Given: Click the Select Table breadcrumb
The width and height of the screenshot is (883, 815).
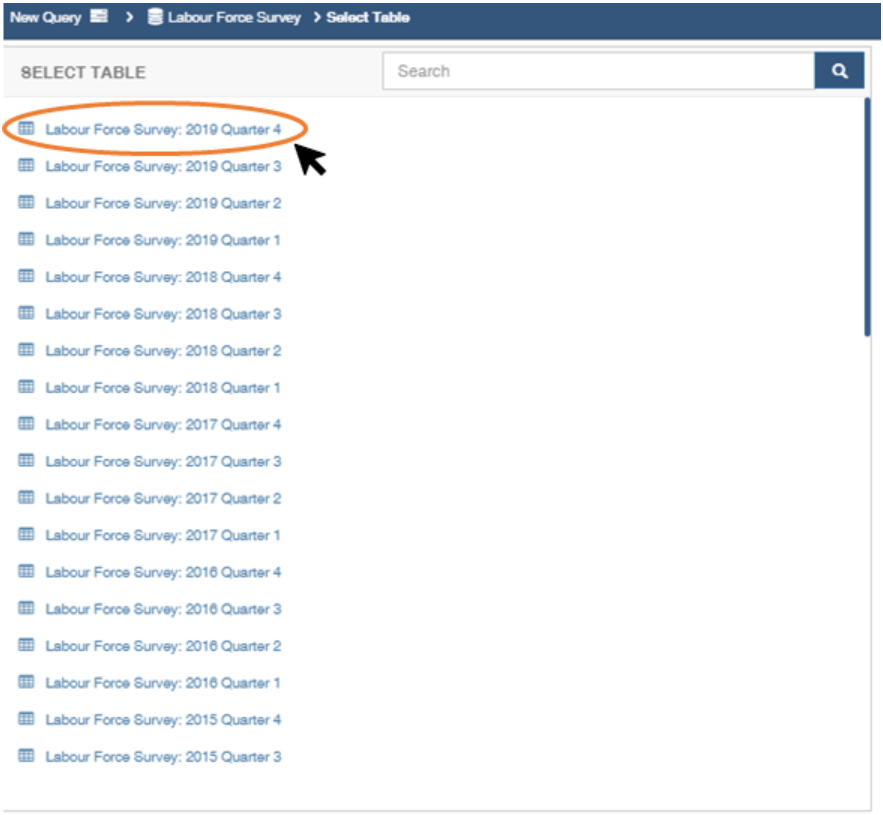Looking at the screenshot, I should (368, 17).
